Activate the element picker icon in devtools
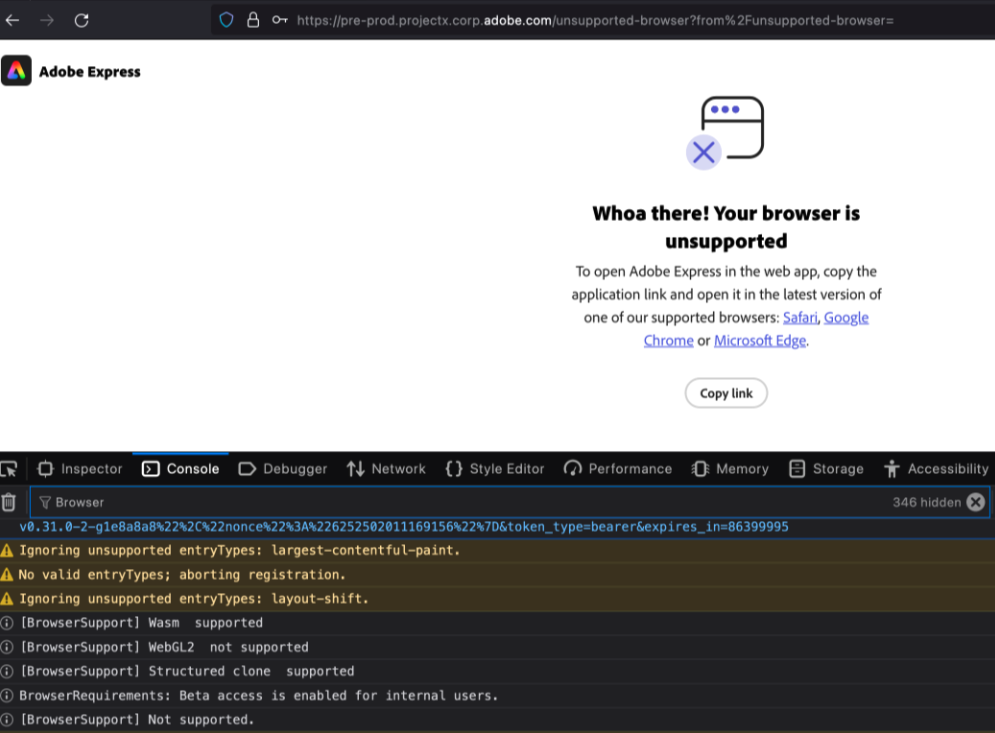This screenshot has width=995, height=733. click(9, 468)
